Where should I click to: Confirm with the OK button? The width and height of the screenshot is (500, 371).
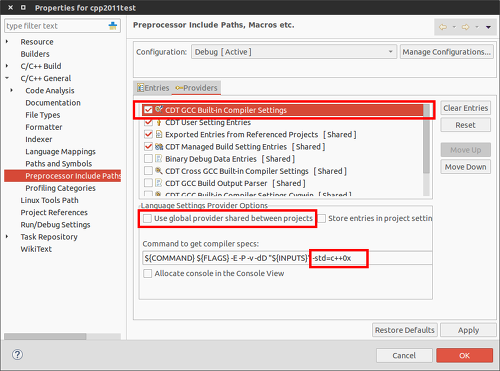pos(465,355)
